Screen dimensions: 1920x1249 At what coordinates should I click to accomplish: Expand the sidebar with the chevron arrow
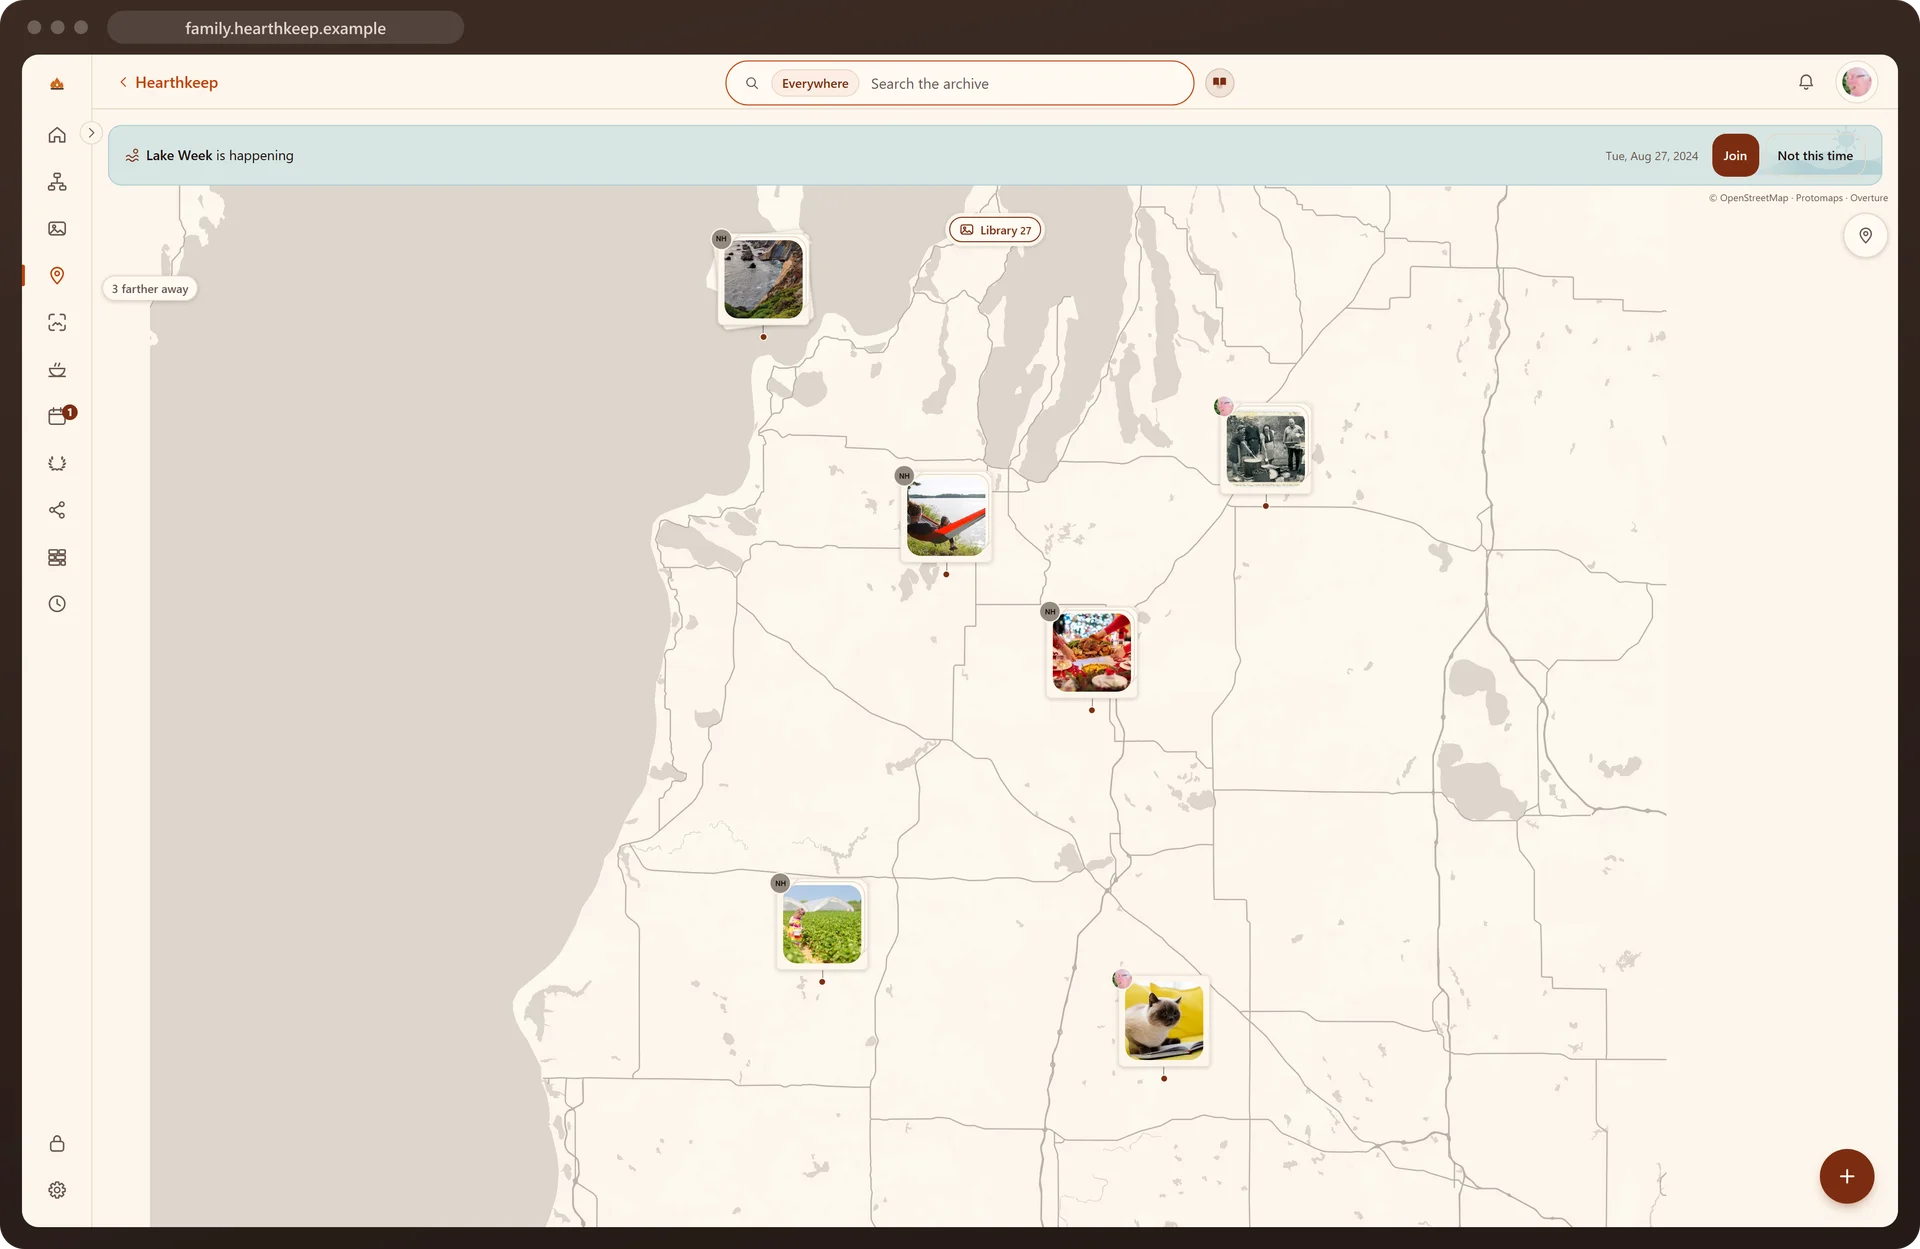[x=91, y=133]
